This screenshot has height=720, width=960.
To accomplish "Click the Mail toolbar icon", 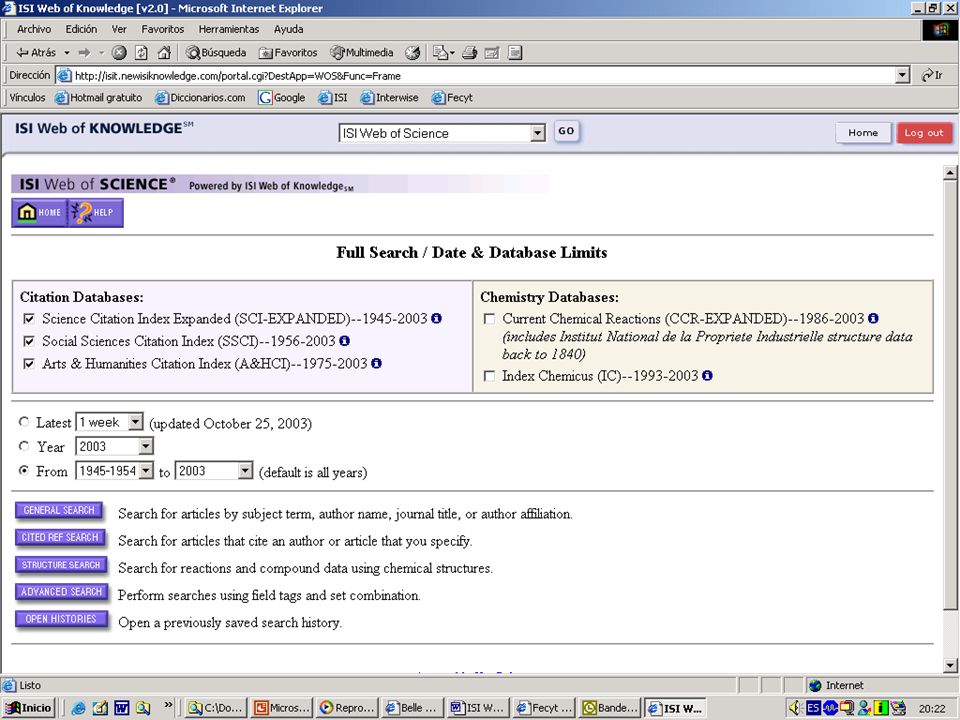I will point(440,53).
